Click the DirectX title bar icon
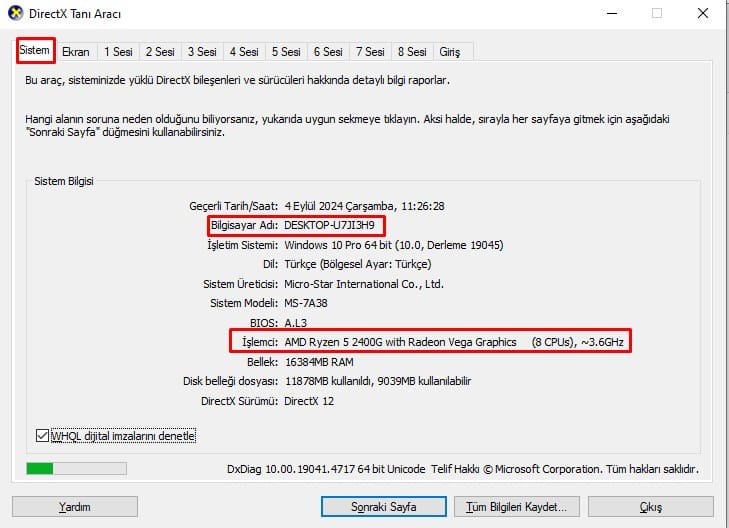The height and width of the screenshot is (528, 729). click(x=16, y=14)
